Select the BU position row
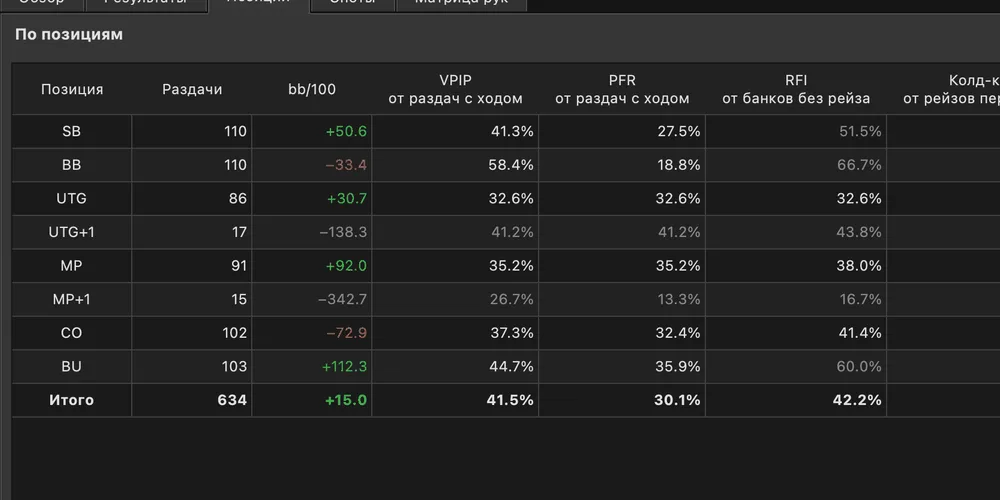The height and width of the screenshot is (500, 1000). [506, 367]
